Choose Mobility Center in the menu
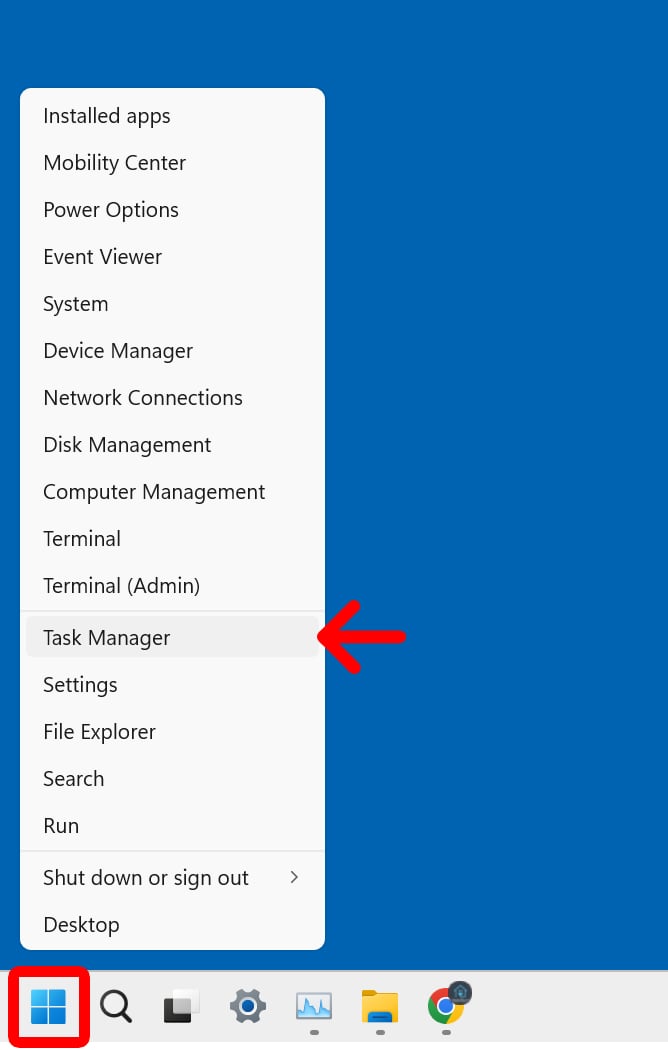 [x=115, y=163]
